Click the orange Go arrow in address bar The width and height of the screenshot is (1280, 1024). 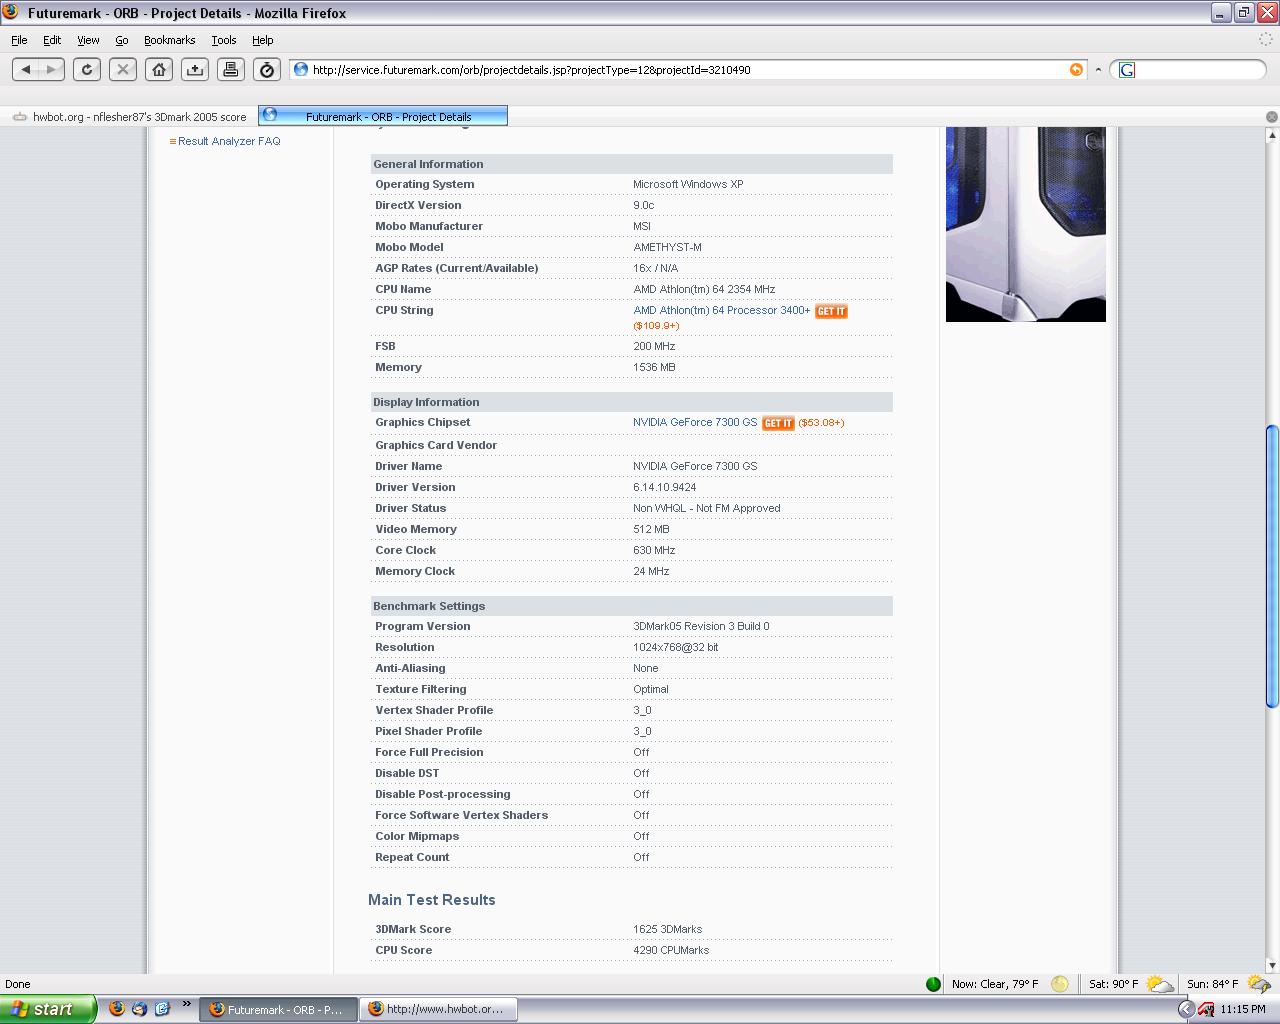pos(1076,69)
